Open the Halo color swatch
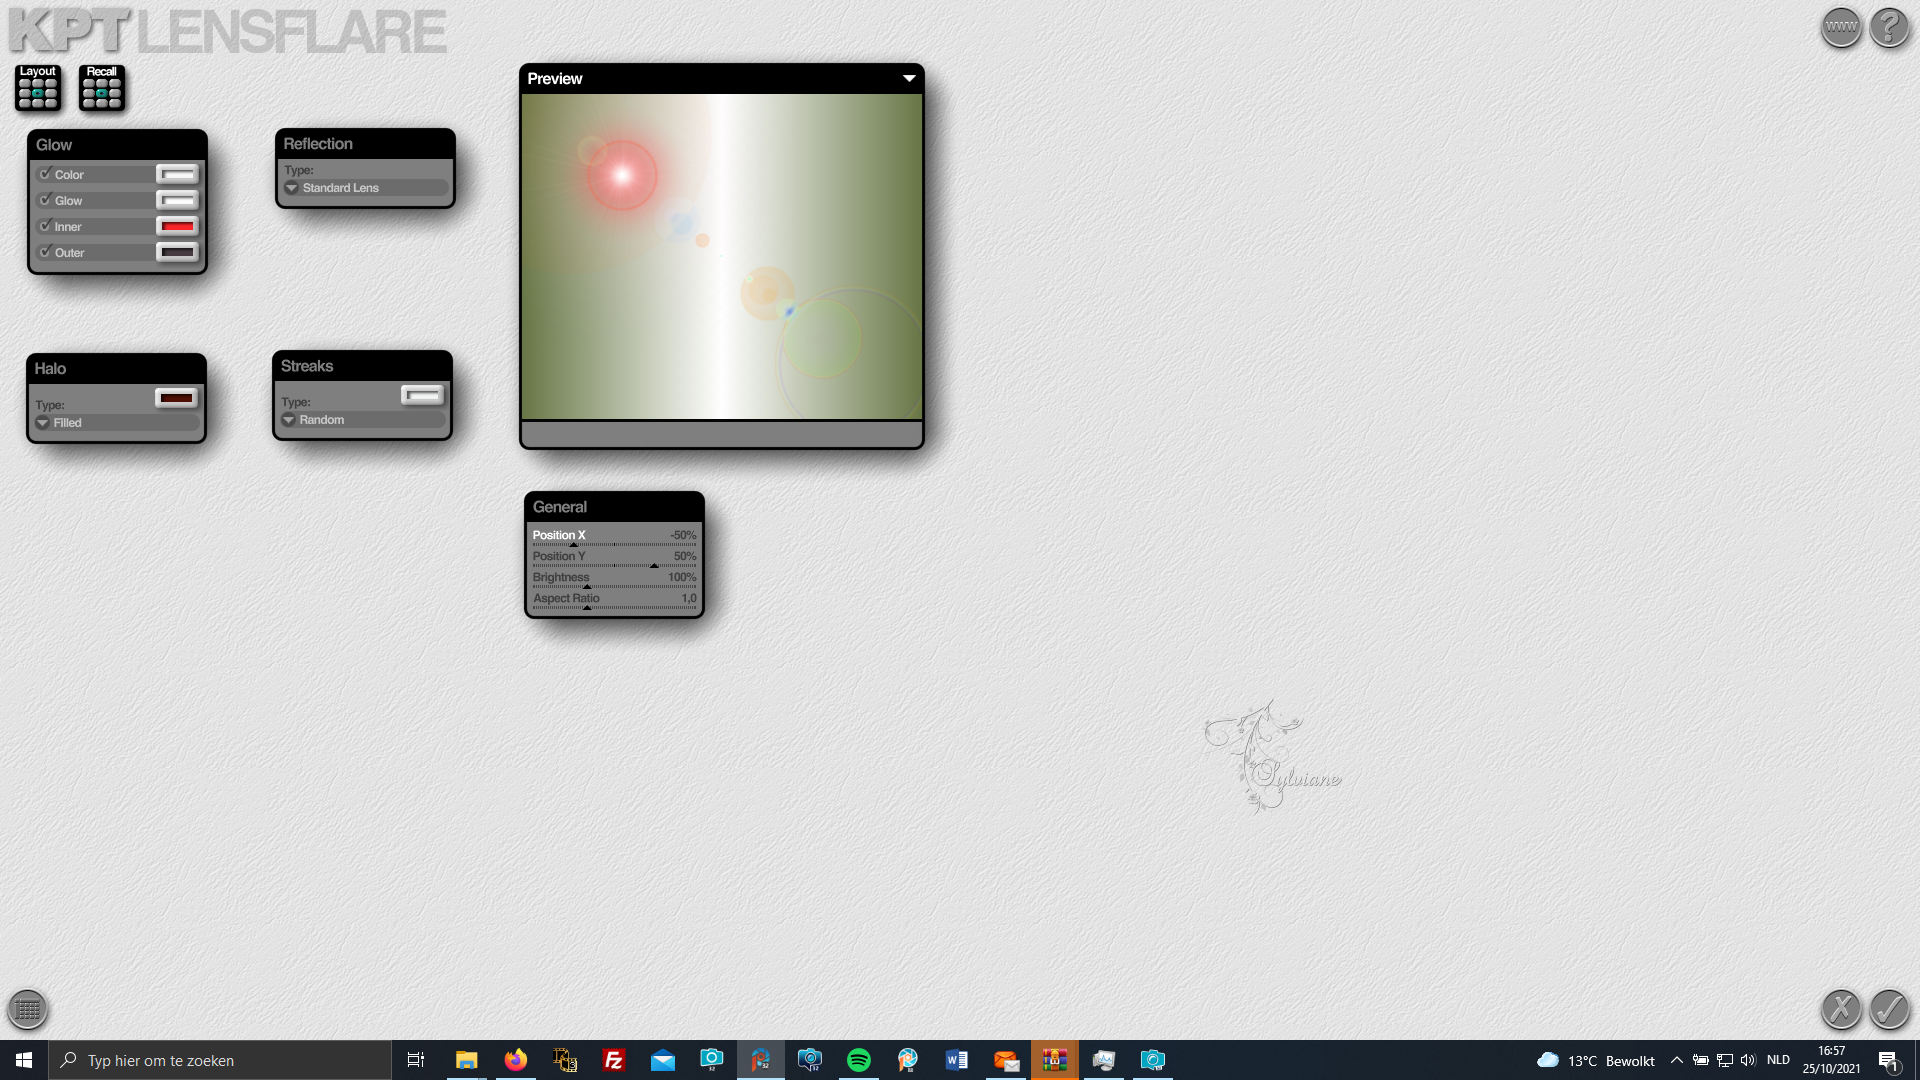 pyautogui.click(x=176, y=398)
